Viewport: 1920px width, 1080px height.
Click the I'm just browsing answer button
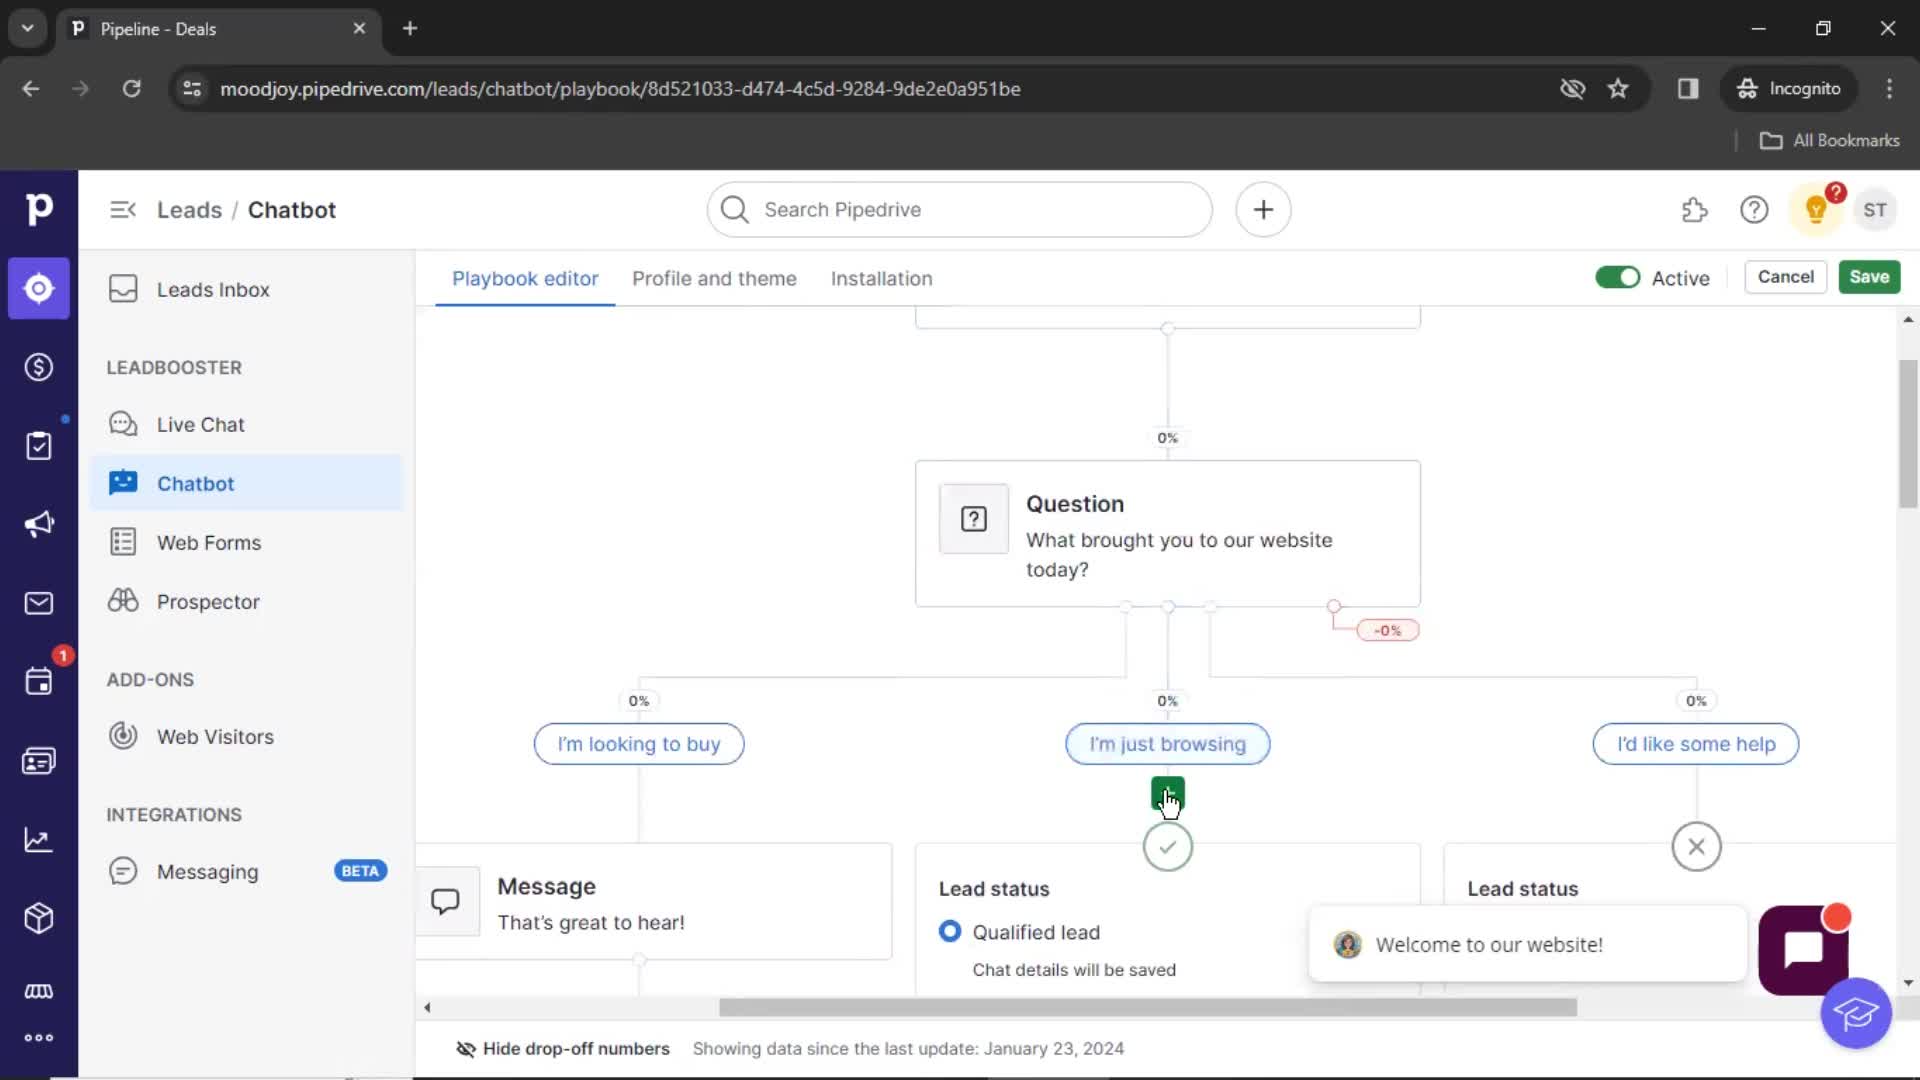pos(1167,744)
